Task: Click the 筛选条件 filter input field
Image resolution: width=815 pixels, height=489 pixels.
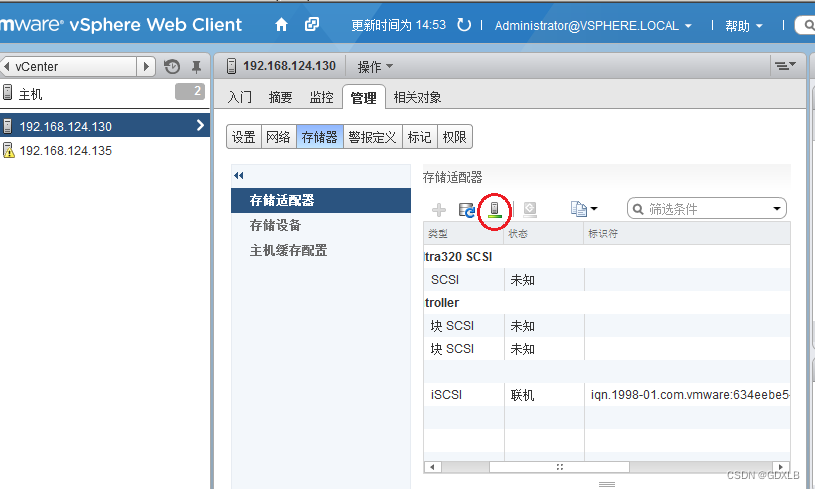Action: tap(707, 209)
